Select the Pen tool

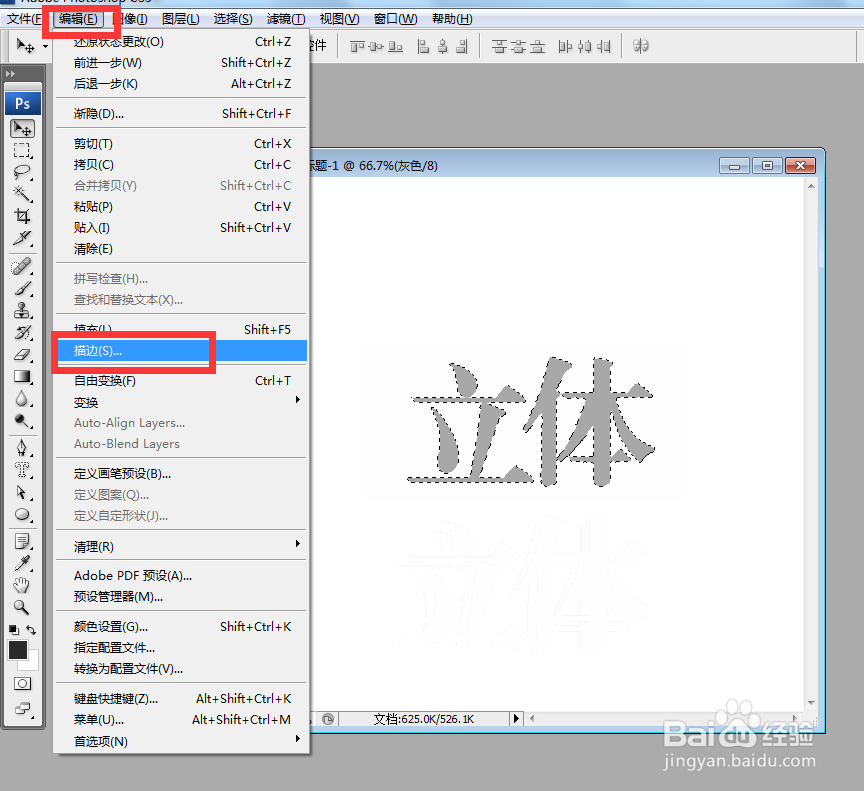point(22,447)
